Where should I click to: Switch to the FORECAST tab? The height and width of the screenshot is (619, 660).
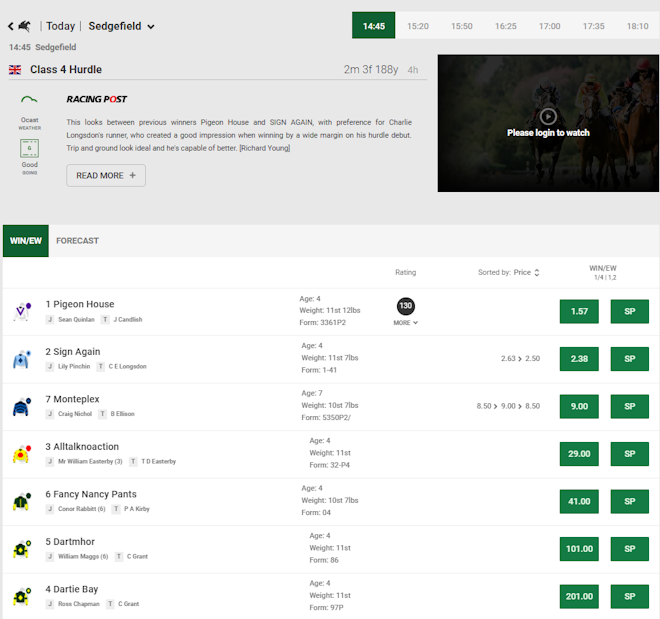(x=77, y=241)
